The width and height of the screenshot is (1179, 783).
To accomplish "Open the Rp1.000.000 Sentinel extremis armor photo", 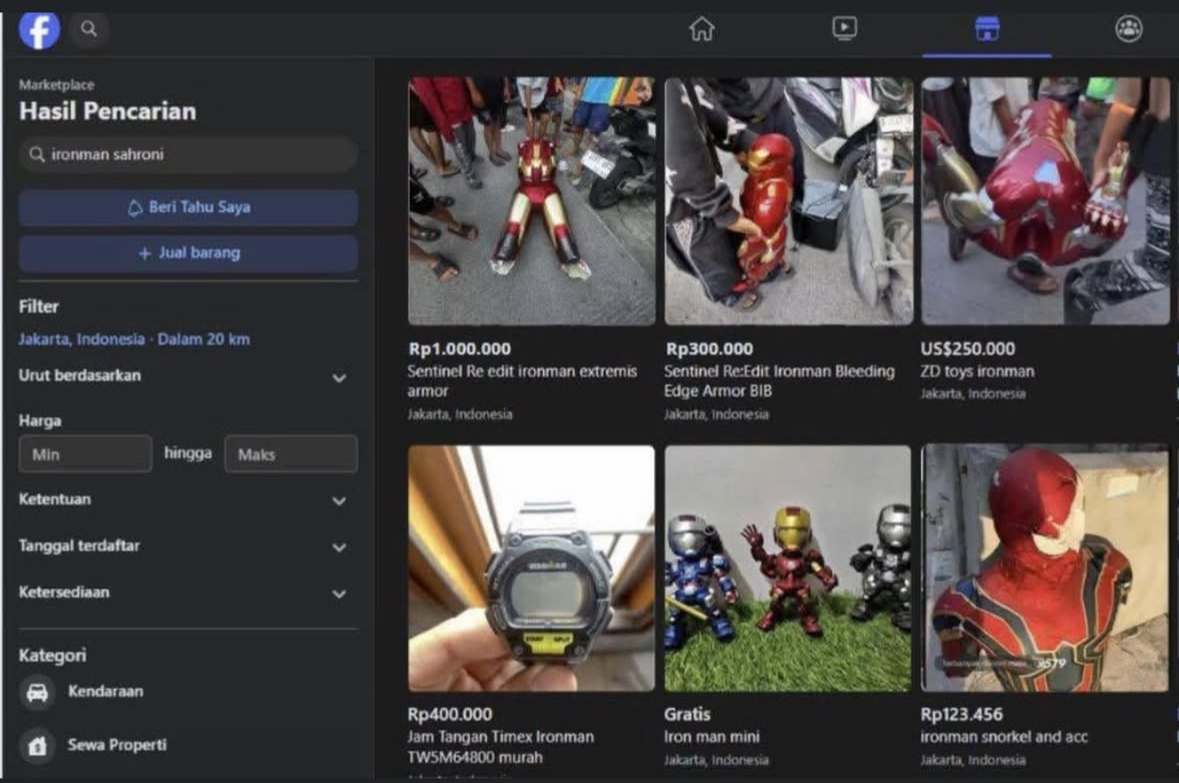I will click(532, 201).
